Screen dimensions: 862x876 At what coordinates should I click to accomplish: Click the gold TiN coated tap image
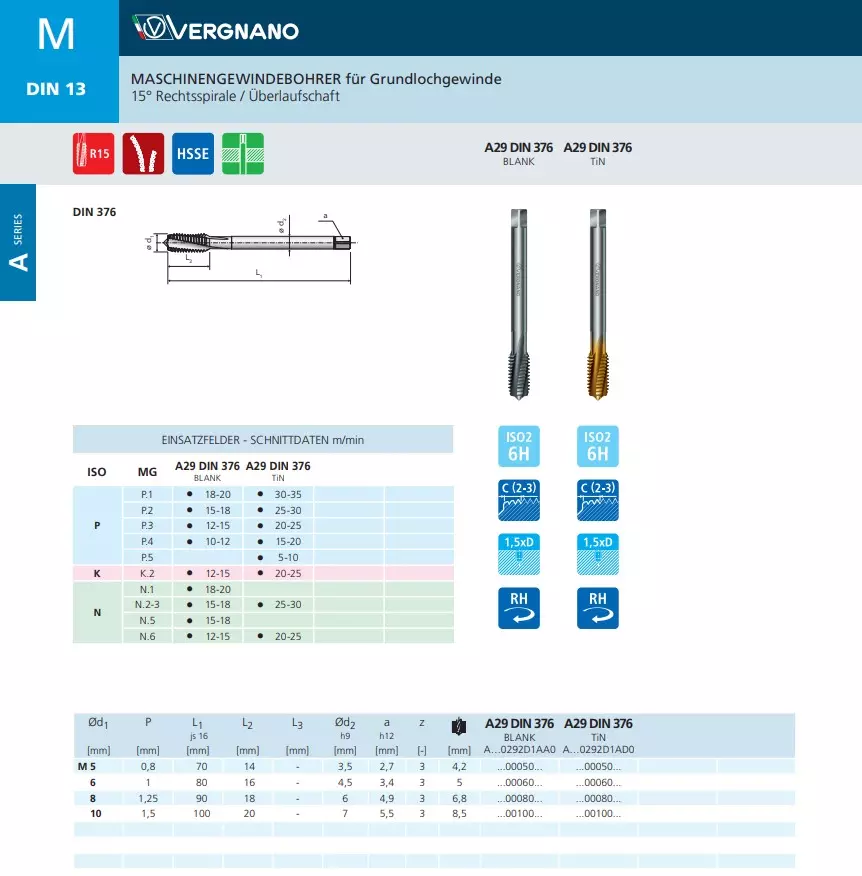(597, 305)
